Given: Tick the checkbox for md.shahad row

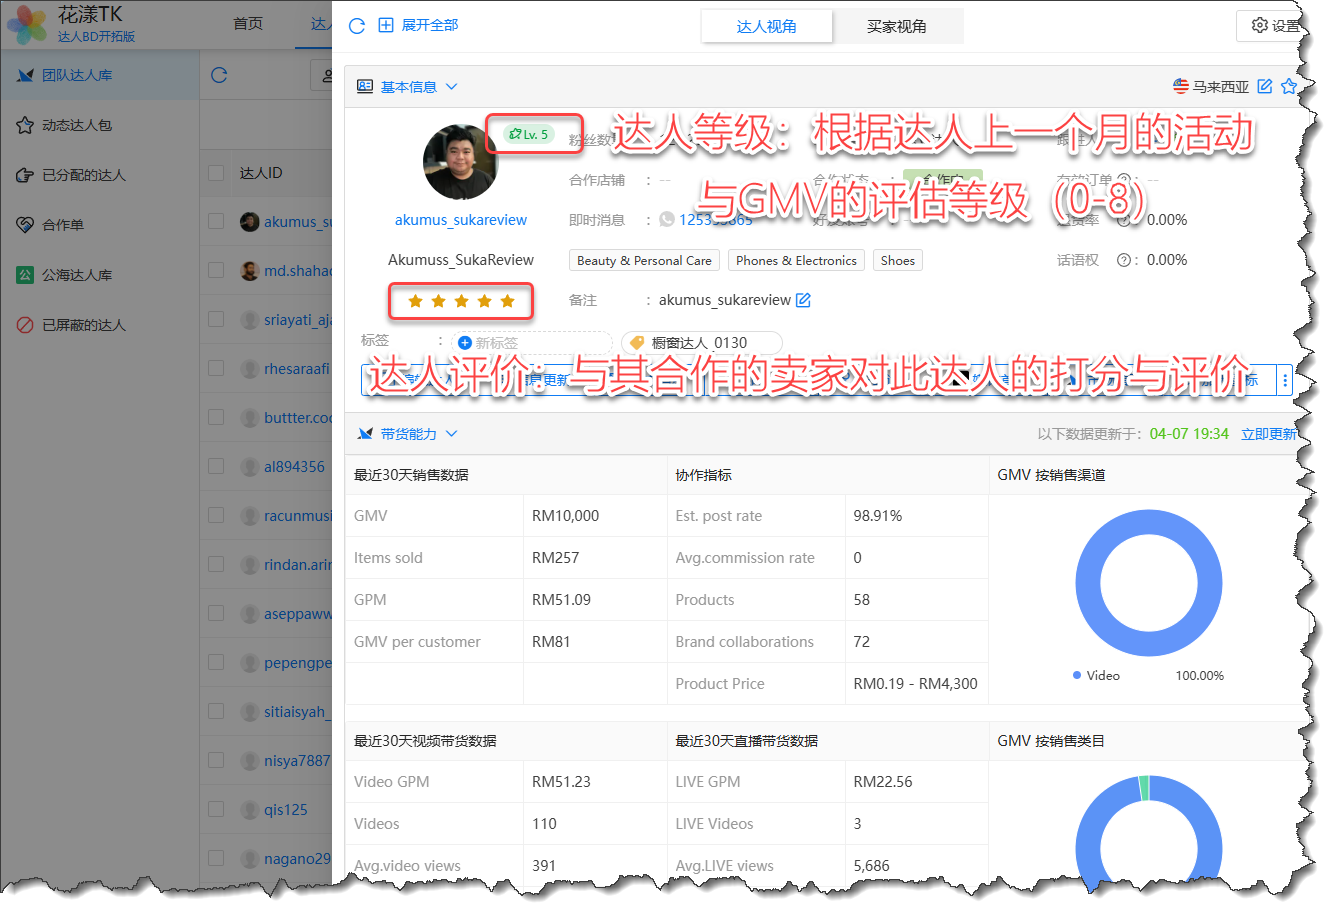Looking at the screenshot, I should pos(216,270).
